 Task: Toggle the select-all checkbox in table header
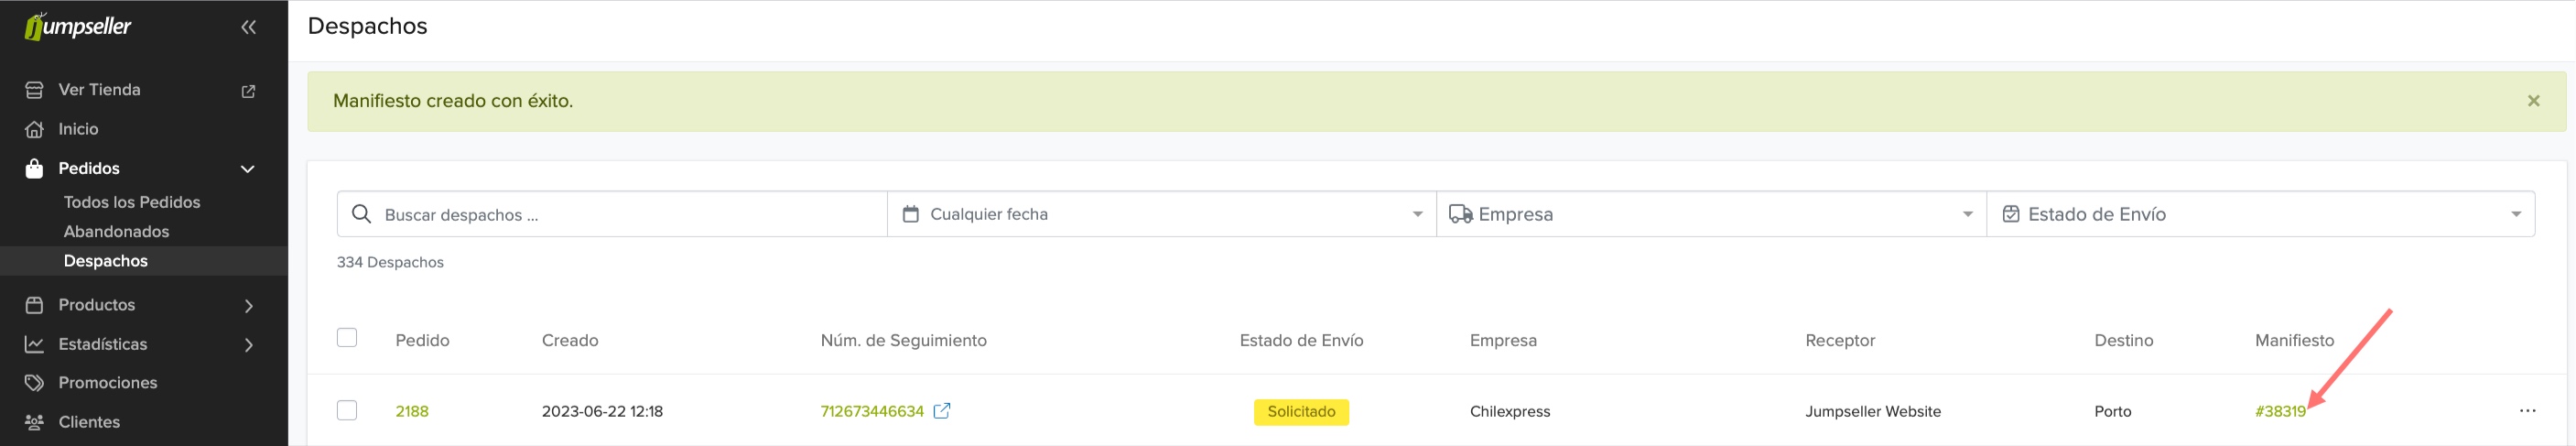point(347,338)
